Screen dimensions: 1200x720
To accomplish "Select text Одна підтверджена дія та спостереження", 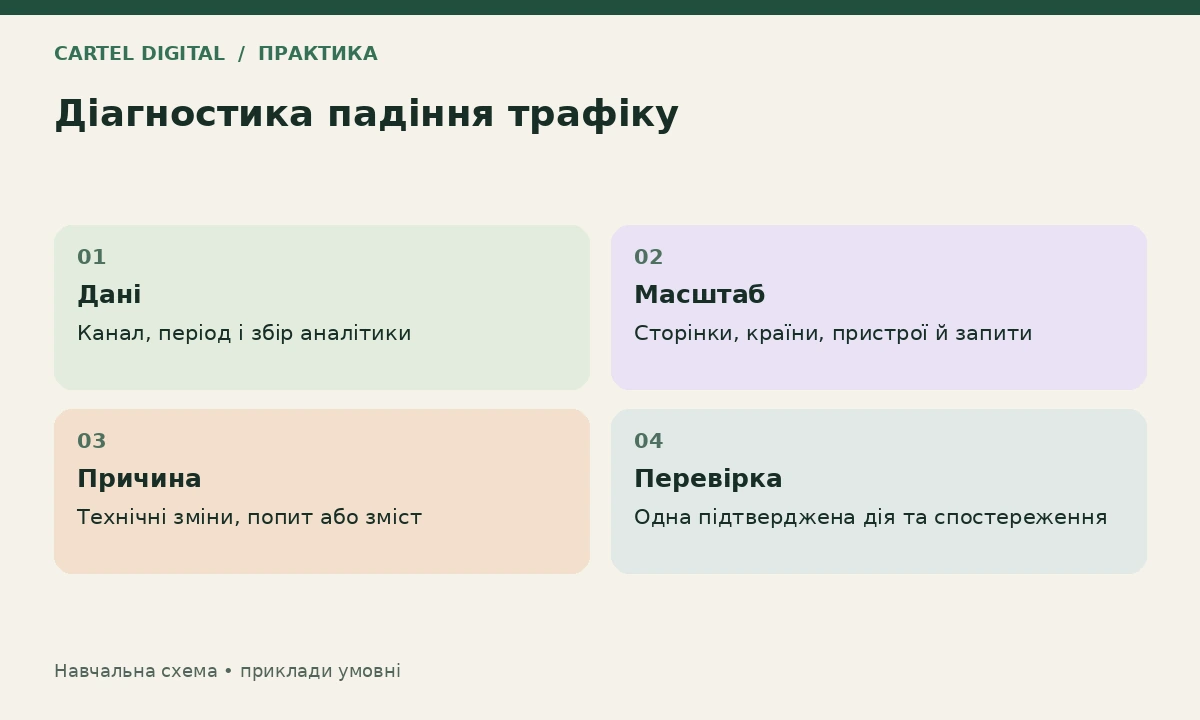I will coord(871,518).
